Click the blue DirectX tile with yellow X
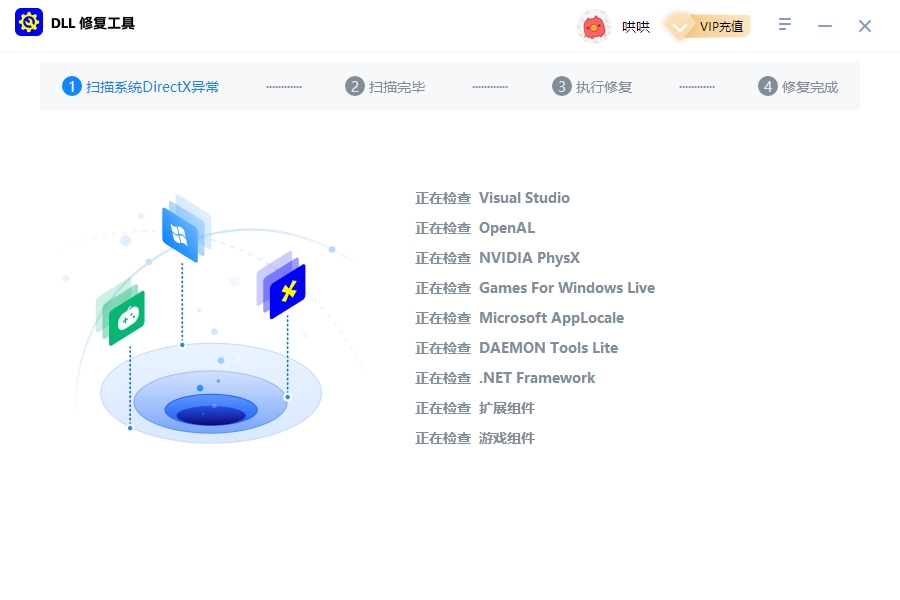 (285, 290)
